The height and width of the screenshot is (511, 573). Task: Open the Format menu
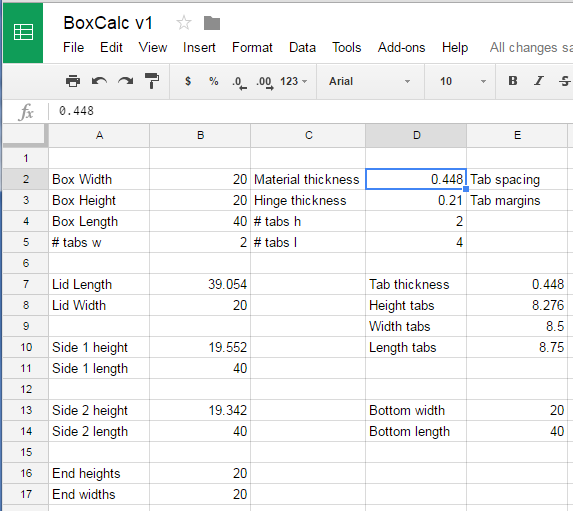(252, 48)
